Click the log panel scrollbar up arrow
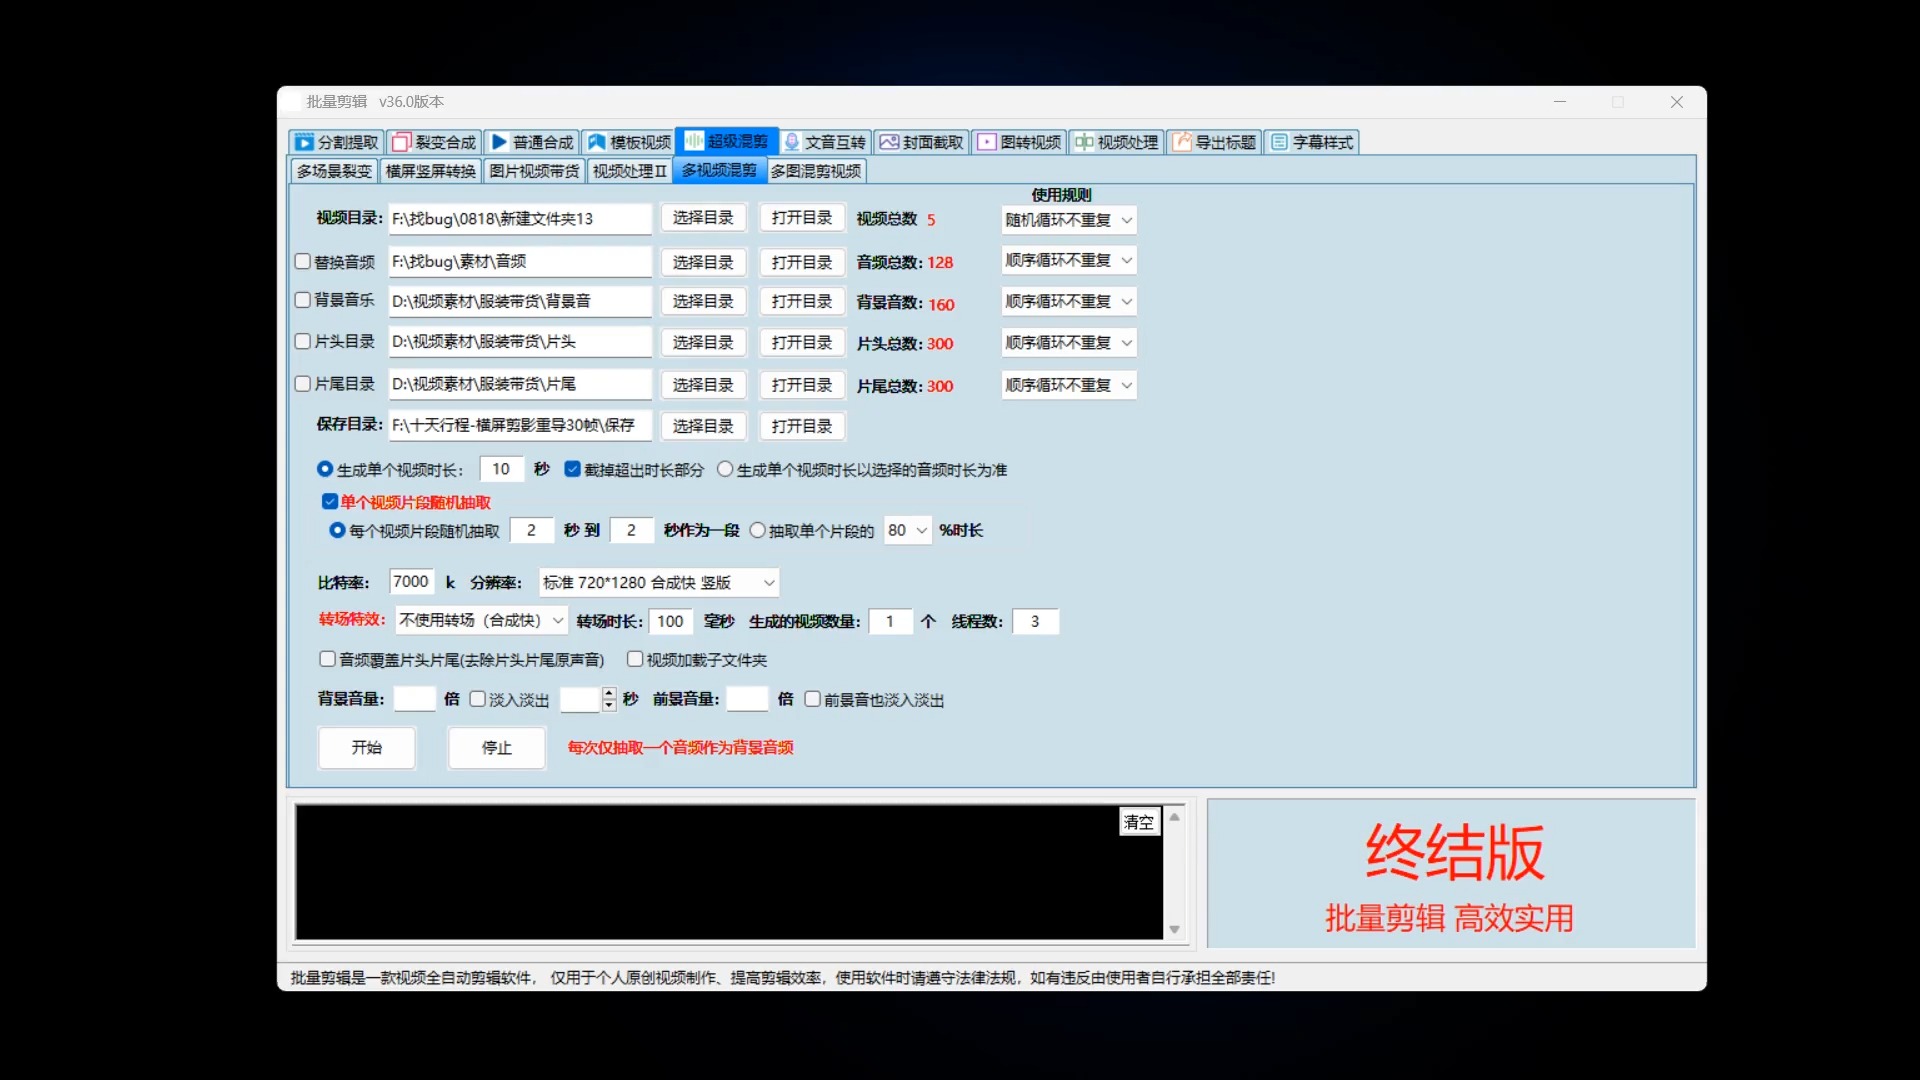The image size is (1920, 1080). pos(1175,817)
